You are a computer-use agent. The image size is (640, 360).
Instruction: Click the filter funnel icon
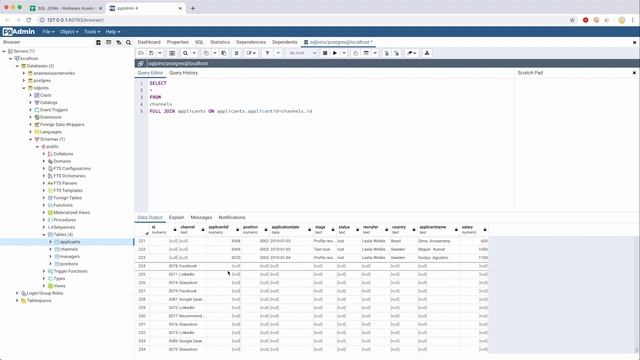pos(267,53)
